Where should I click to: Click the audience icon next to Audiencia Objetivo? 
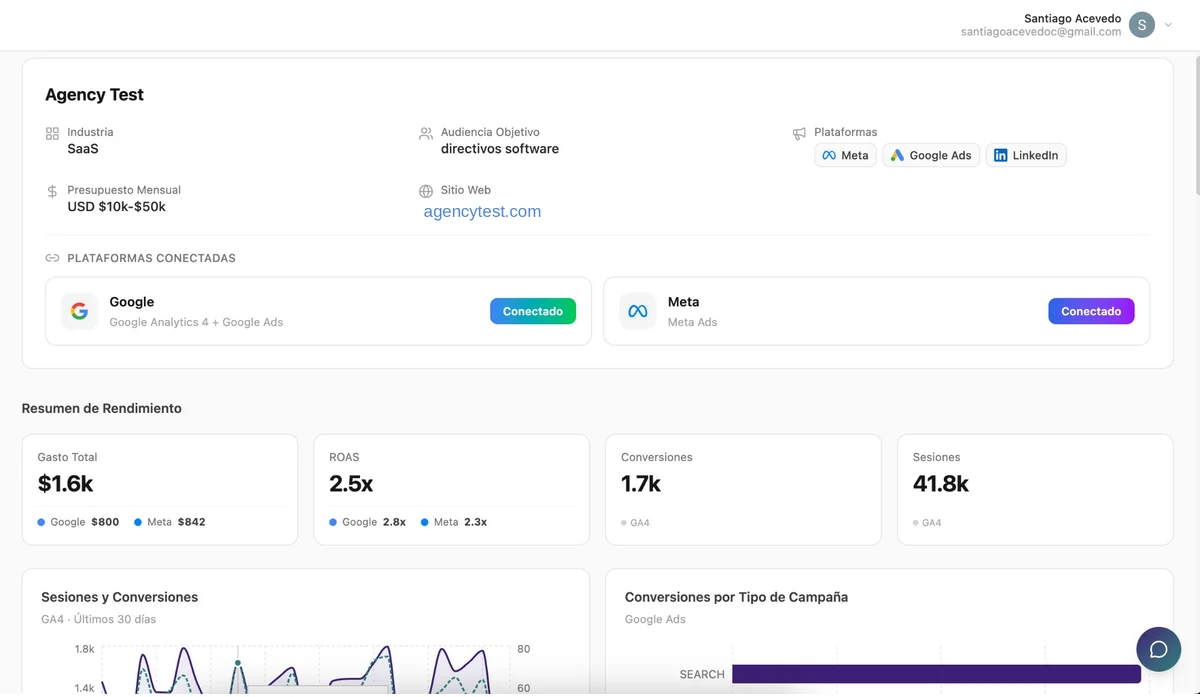point(425,132)
